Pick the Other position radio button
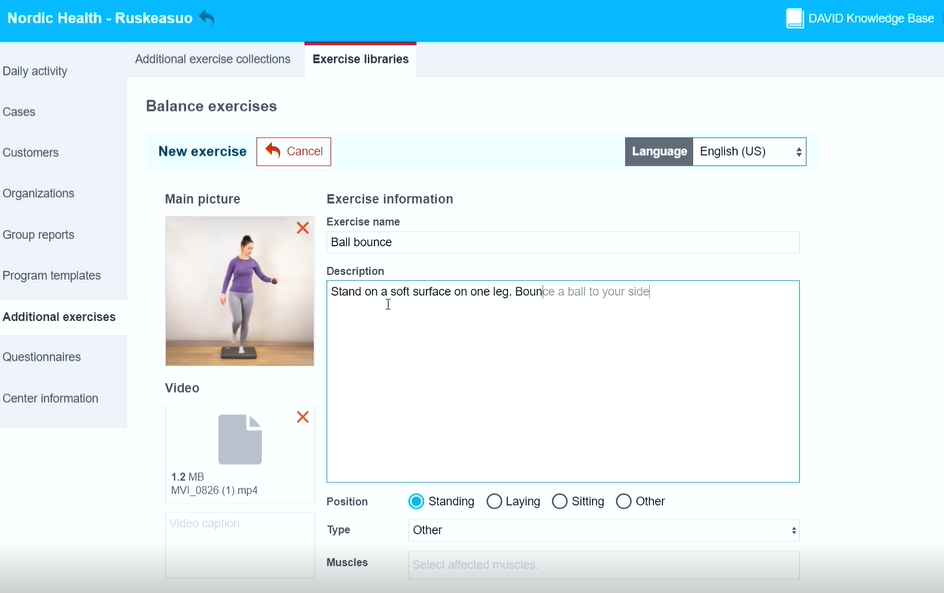 coord(624,501)
